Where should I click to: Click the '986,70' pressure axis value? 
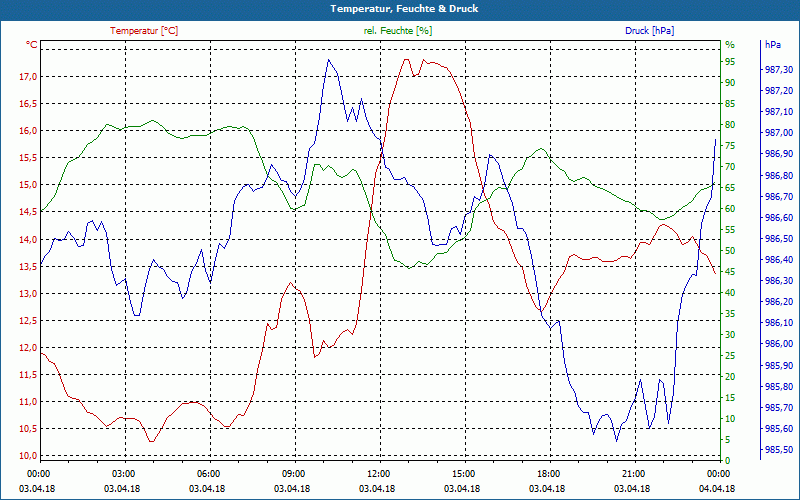(x=779, y=196)
